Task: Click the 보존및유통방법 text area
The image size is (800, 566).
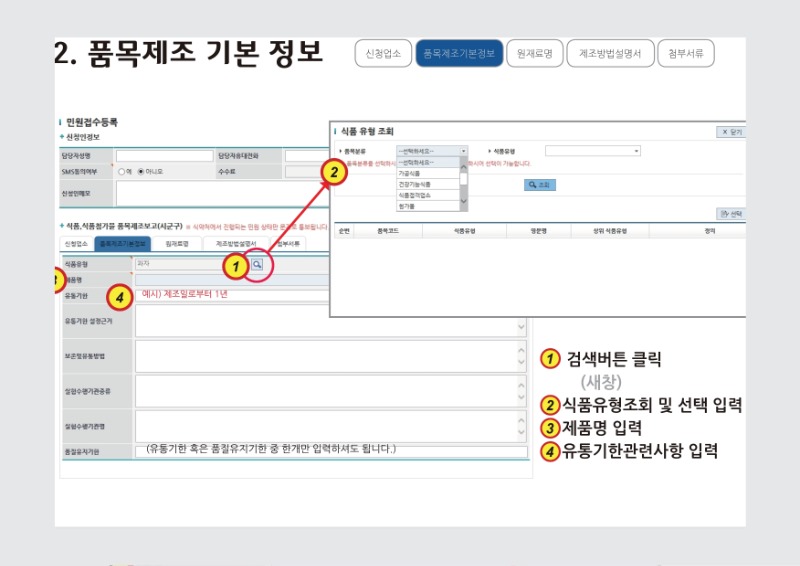Action: click(x=330, y=356)
